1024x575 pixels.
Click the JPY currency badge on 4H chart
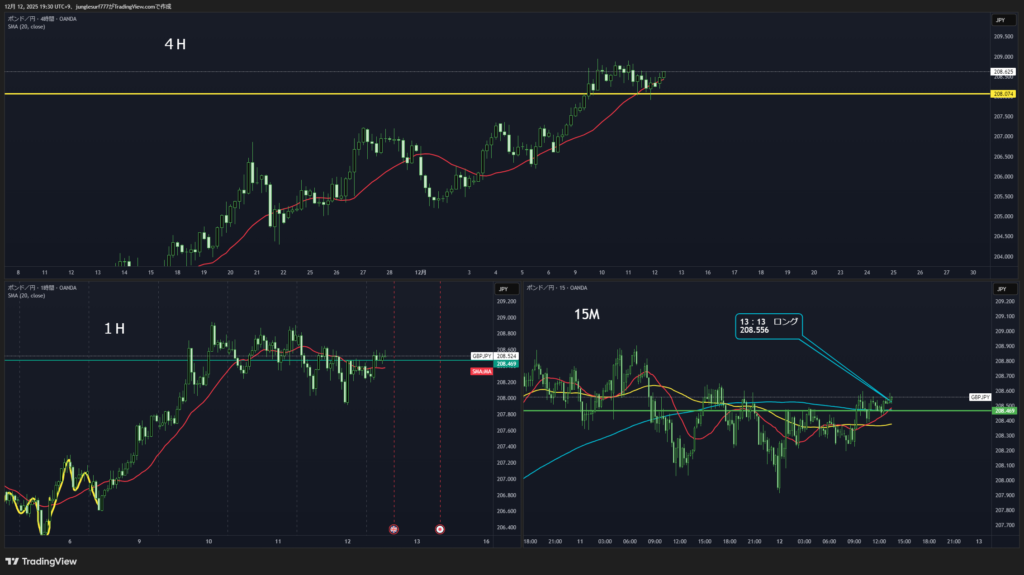pyautogui.click(x=999, y=20)
